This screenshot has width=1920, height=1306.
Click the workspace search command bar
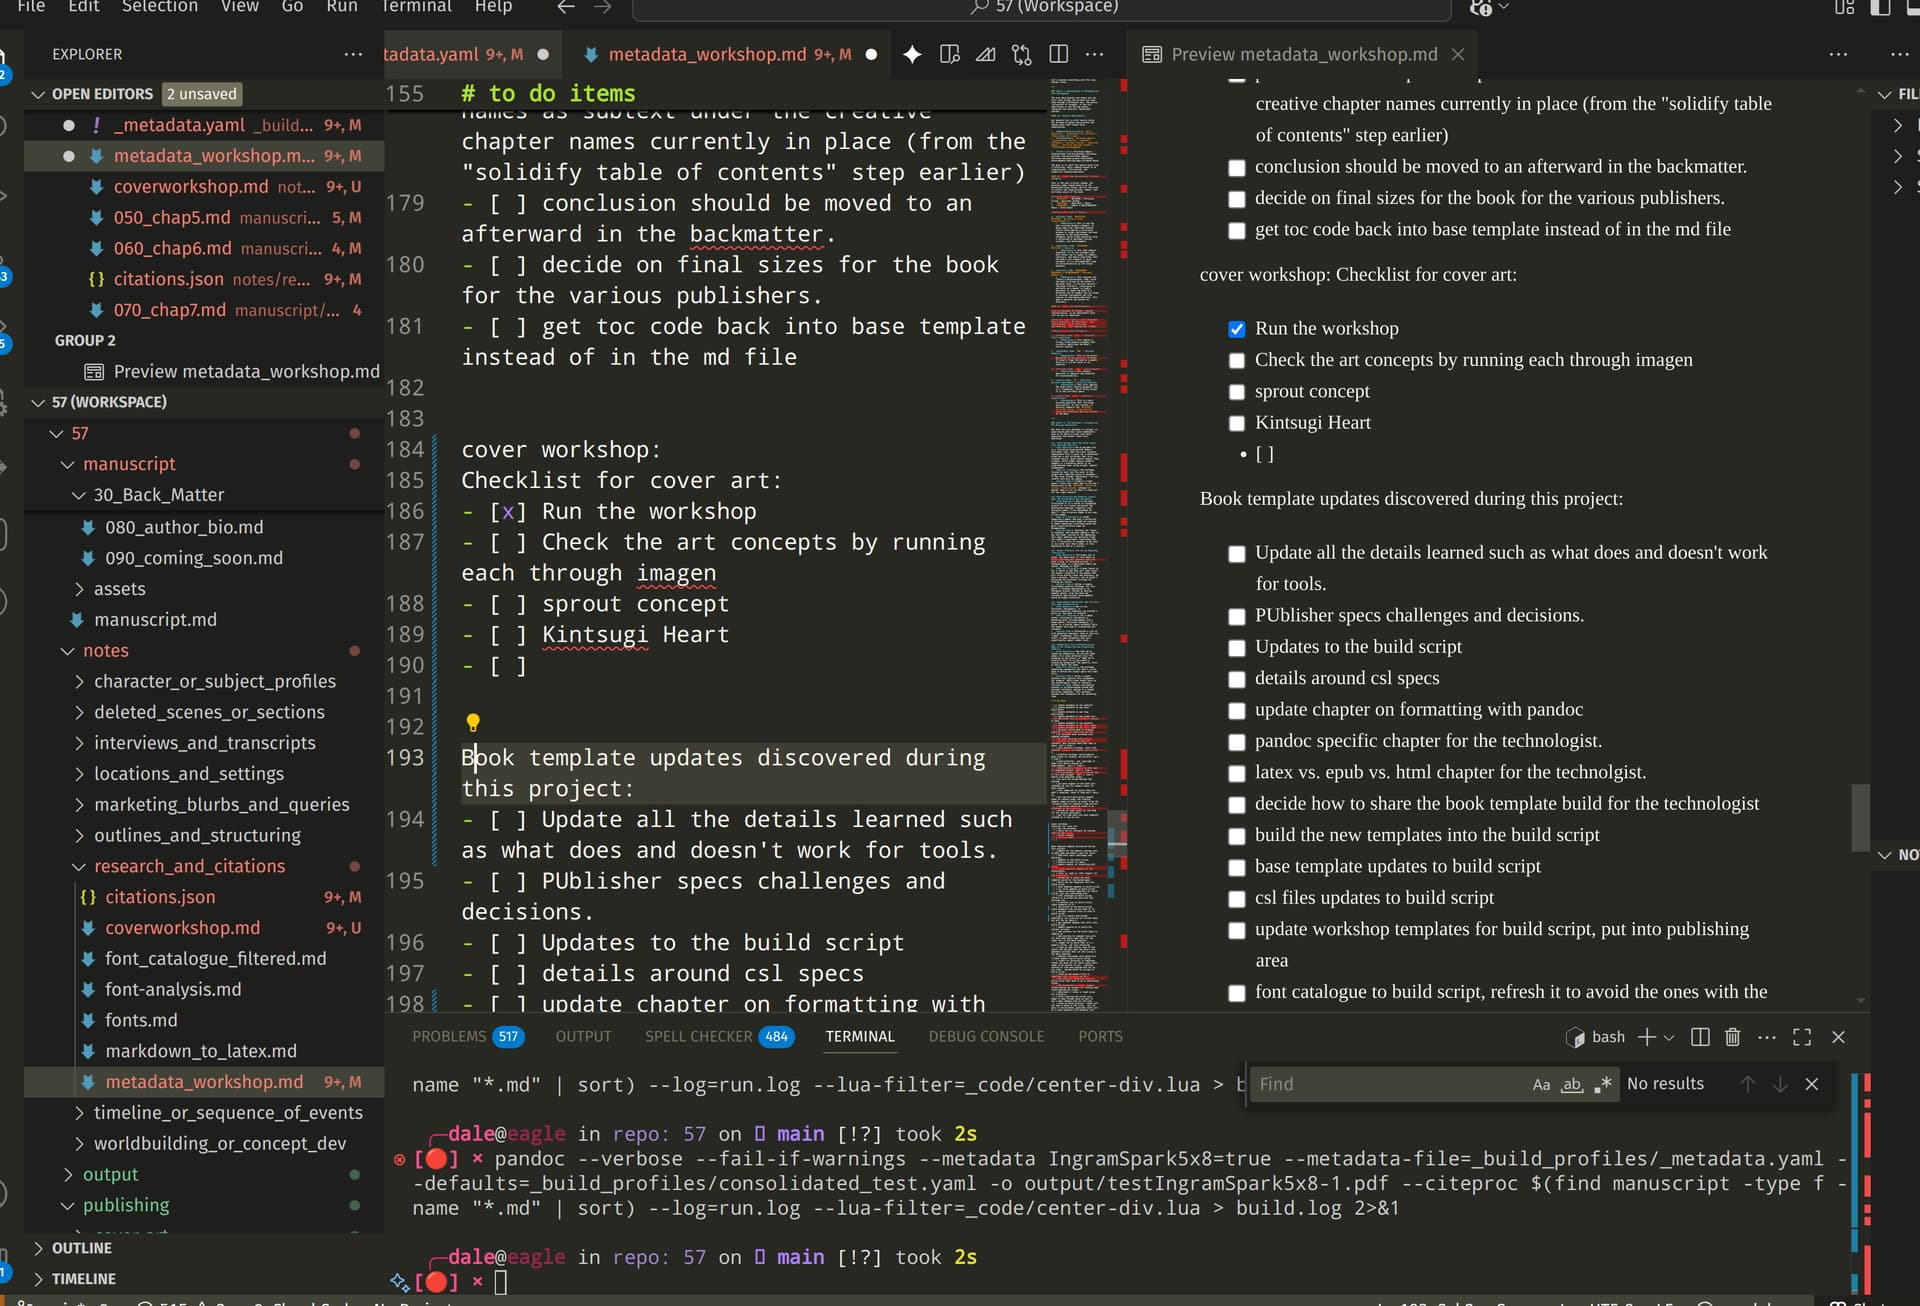[x=1042, y=8]
